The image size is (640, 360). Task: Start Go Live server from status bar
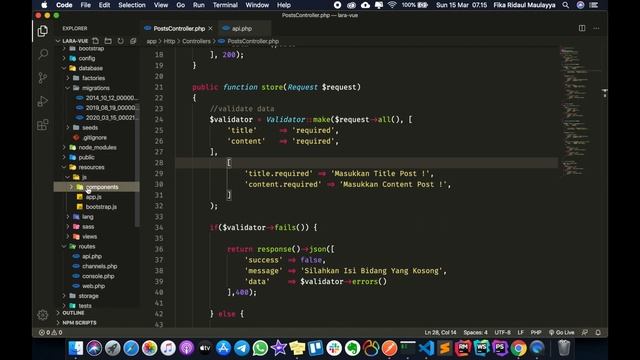[562, 332]
